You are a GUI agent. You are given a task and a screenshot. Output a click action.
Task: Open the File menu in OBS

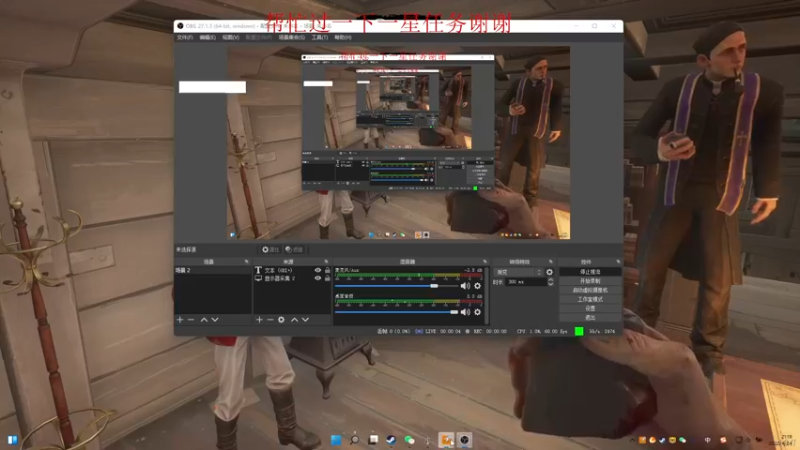tap(185, 38)
